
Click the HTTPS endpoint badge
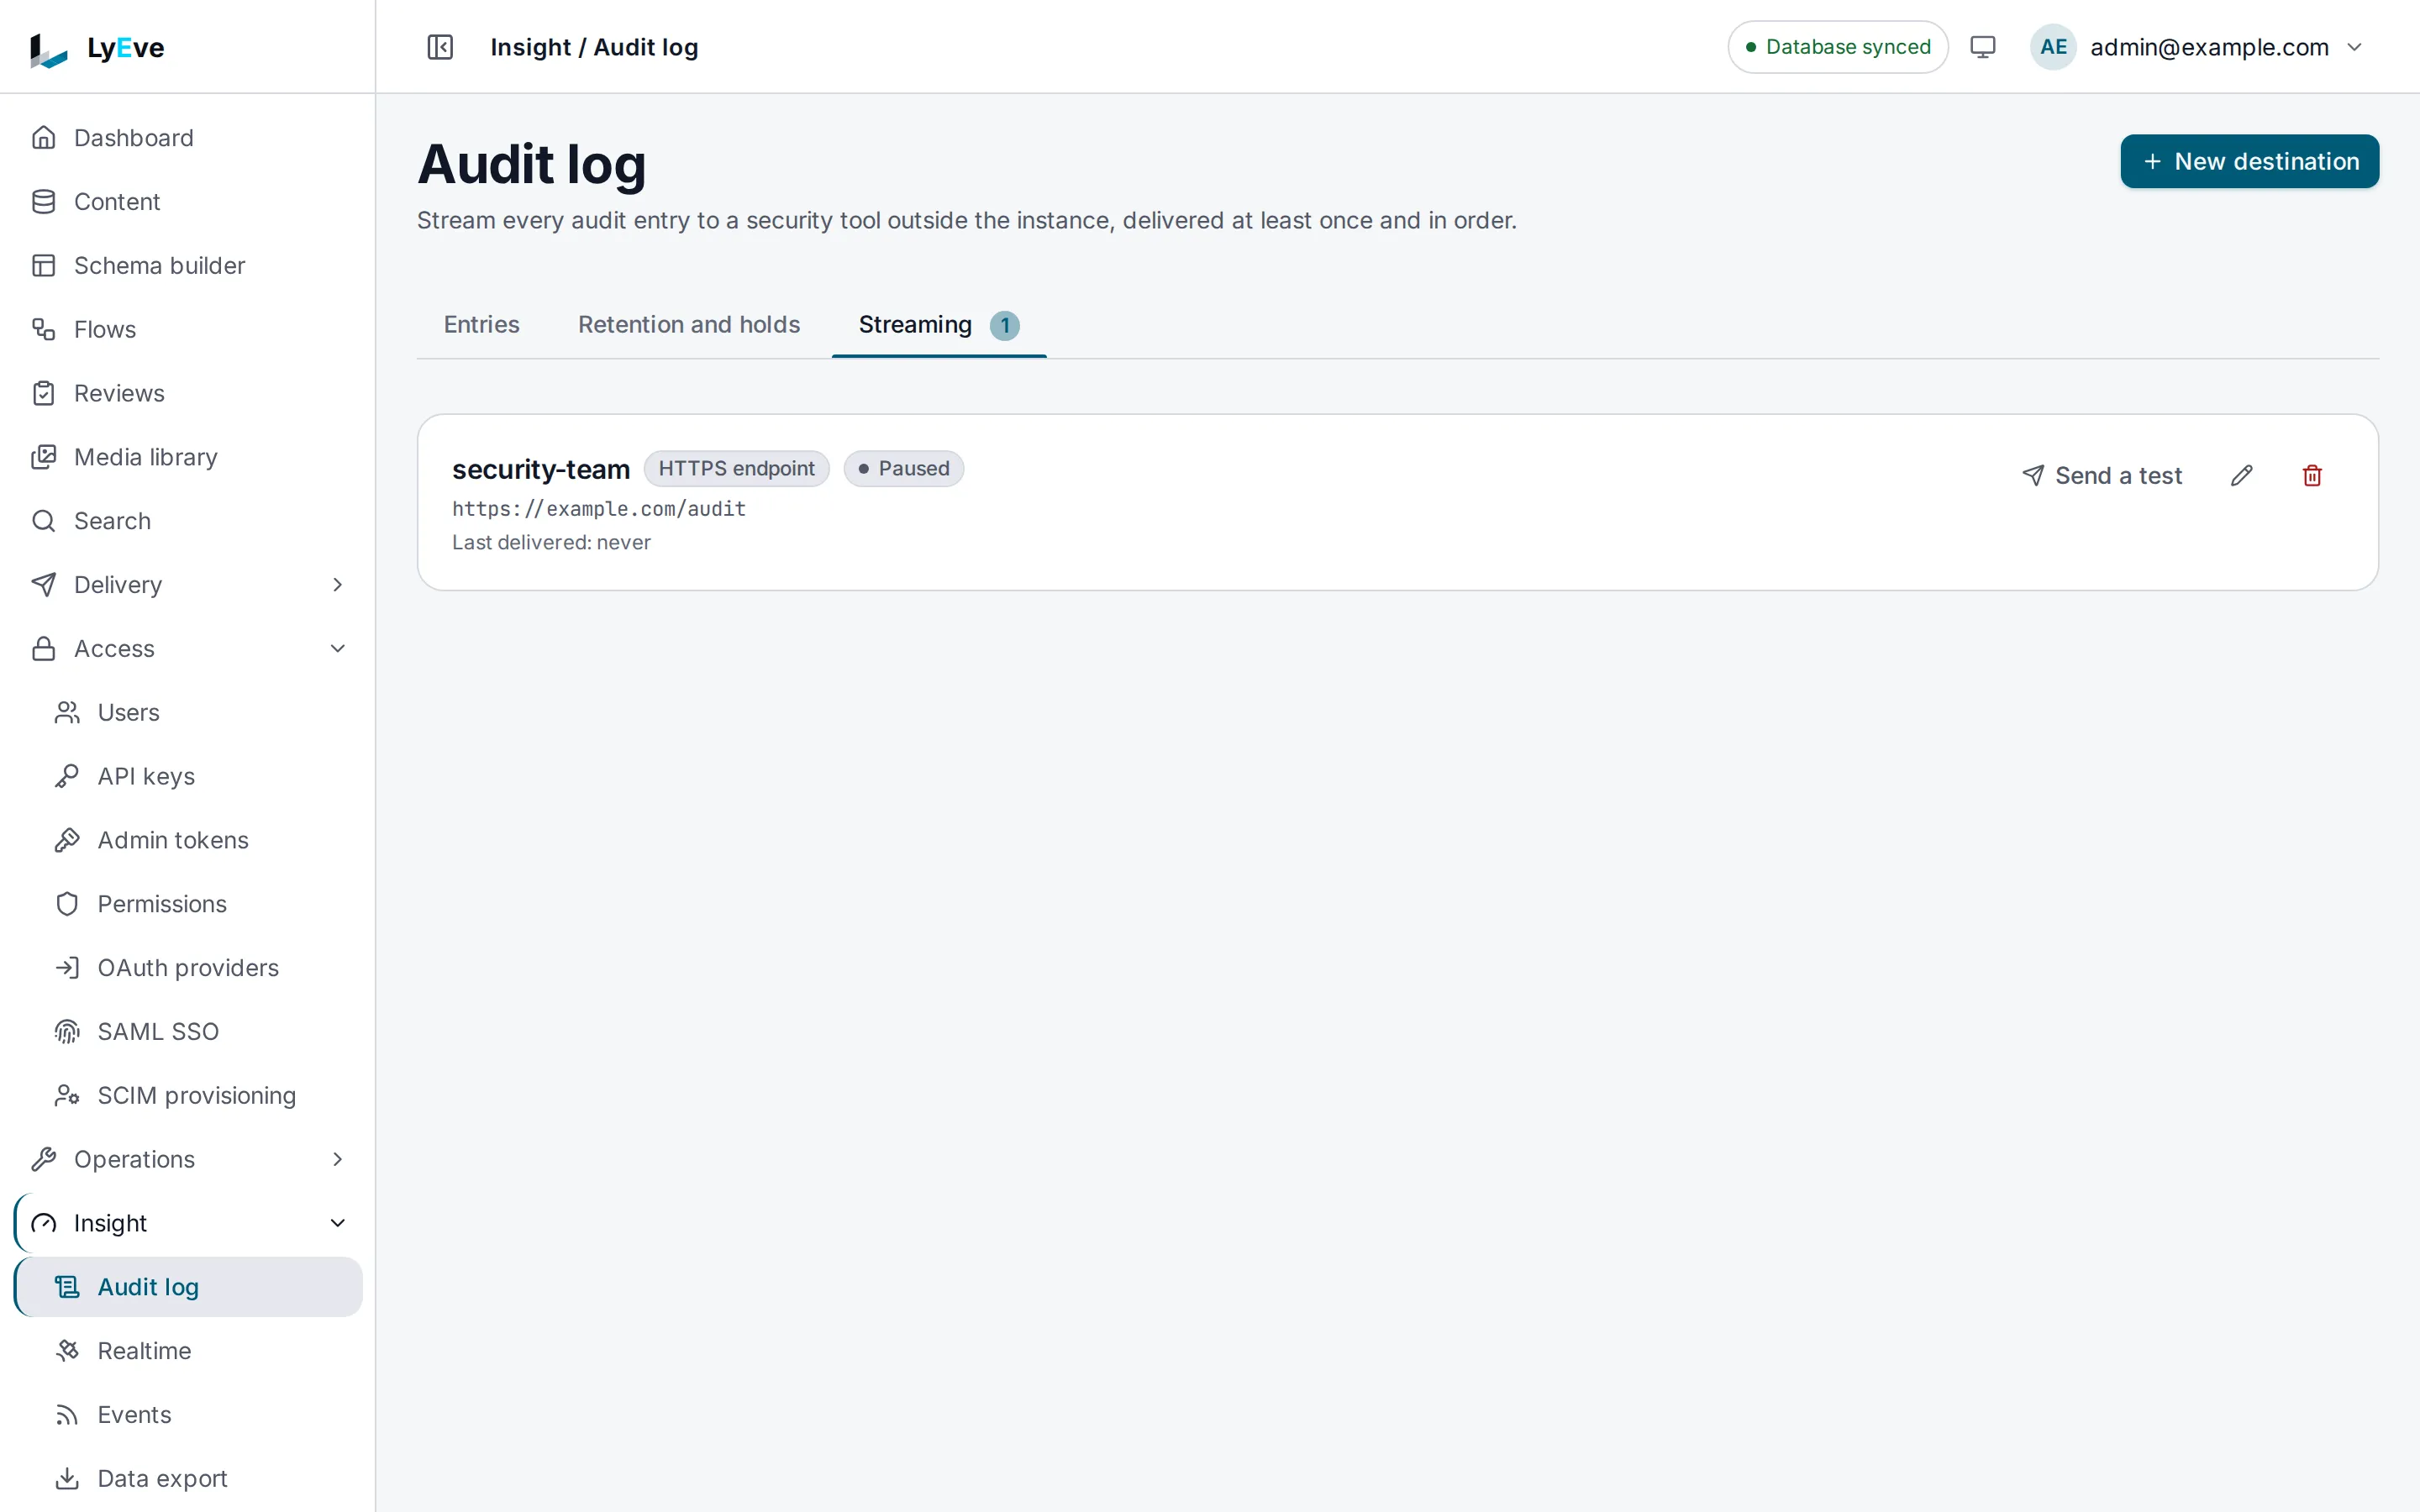click(736, 469)
